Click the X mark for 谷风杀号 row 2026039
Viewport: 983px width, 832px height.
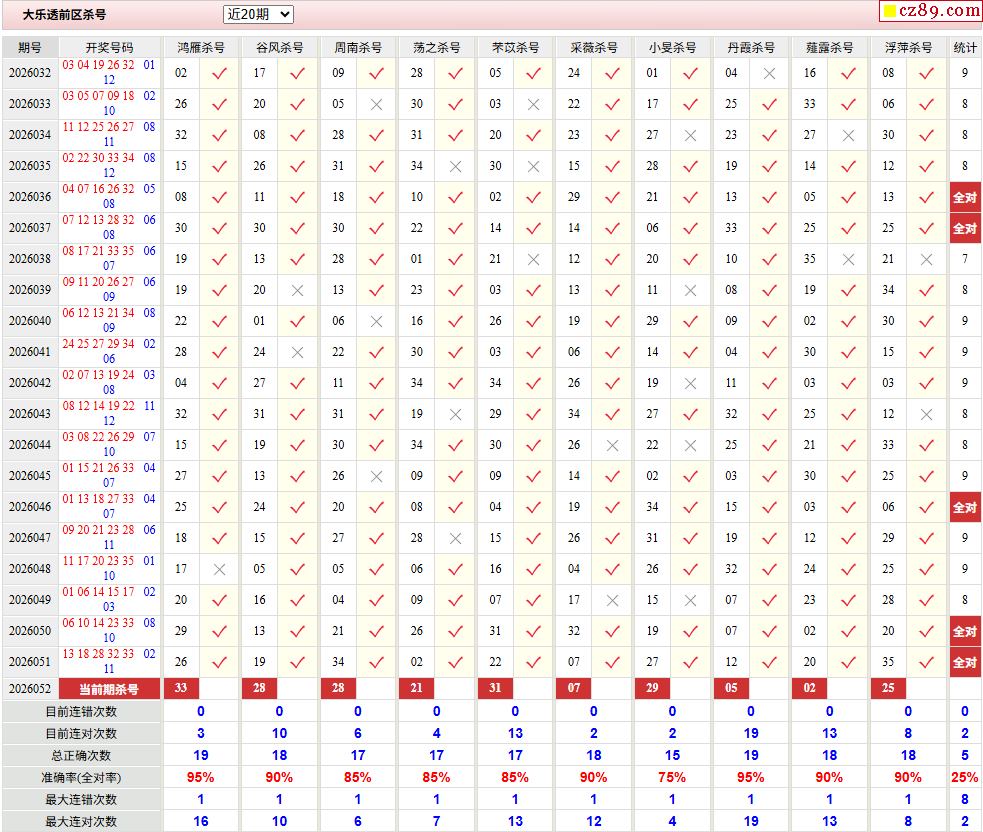(298, 290)
